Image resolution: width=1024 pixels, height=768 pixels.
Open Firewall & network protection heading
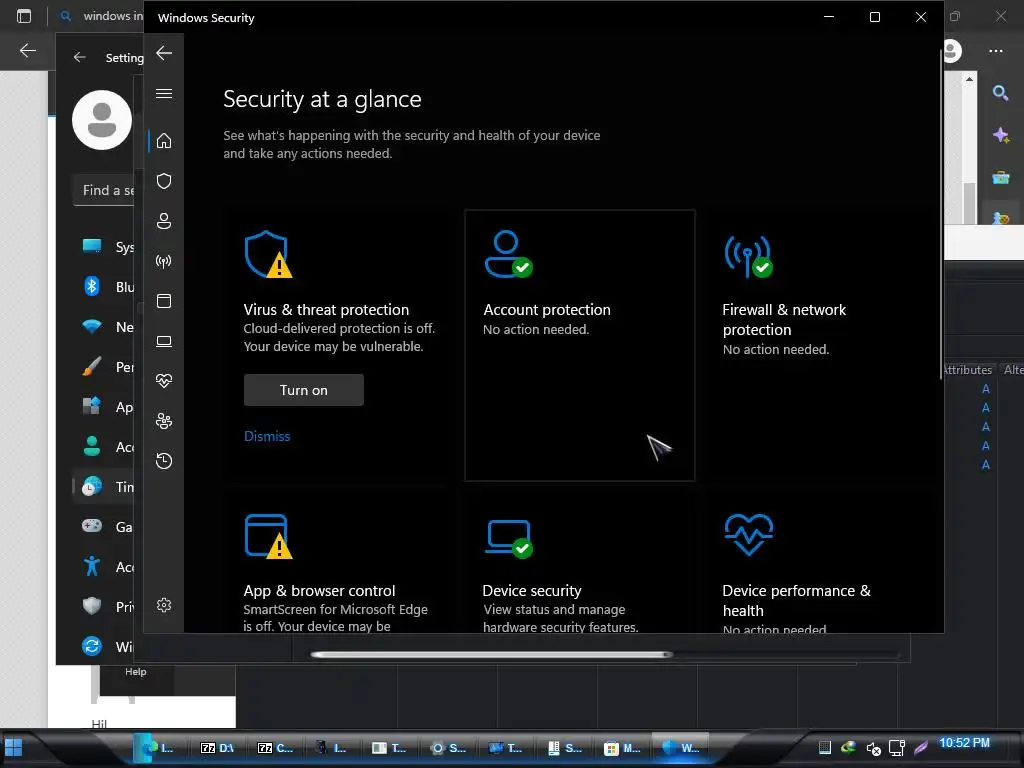click(x=784, y=319)
